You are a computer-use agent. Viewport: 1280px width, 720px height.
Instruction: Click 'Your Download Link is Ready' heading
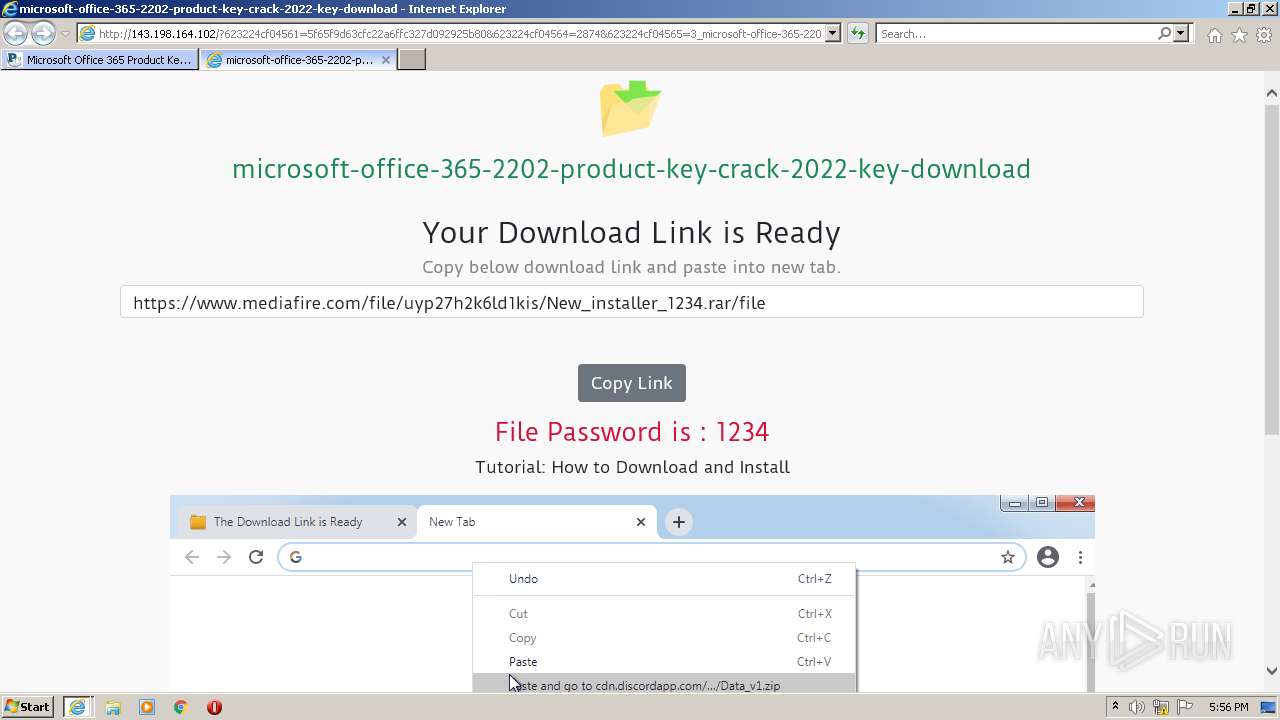tap(631, 233)
